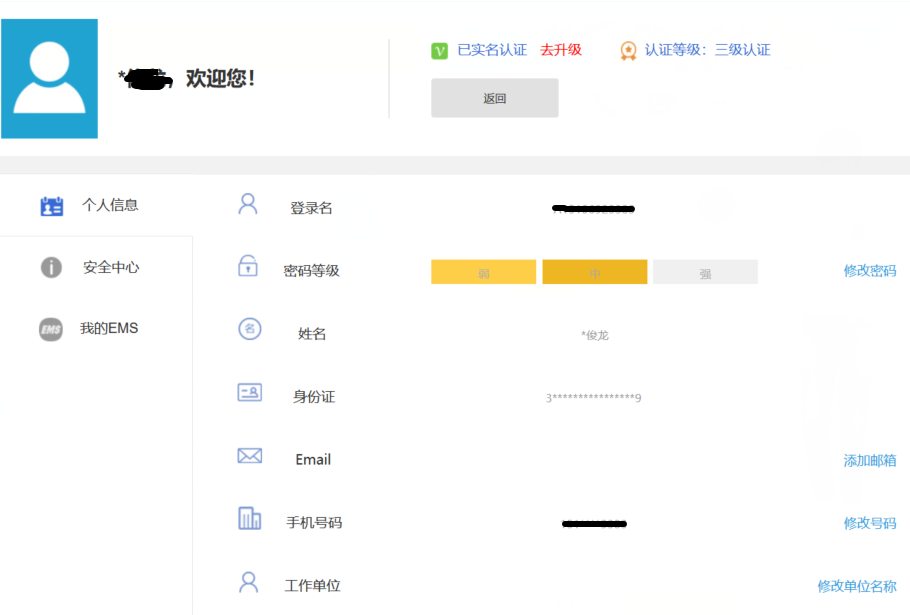The width and height of the screenshot is (910, 615).
Task: Click the 中 segment of password strength bar
Action: click(595, 271)
